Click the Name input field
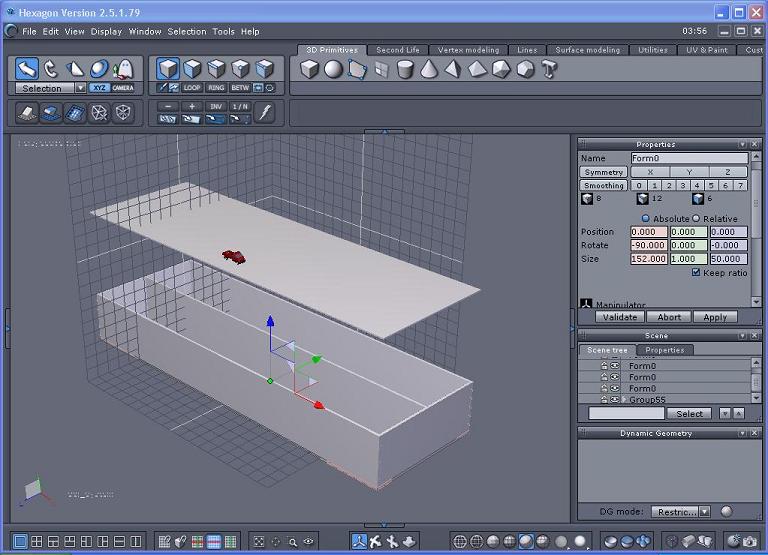Screen dimensions: 768x555 click(x=689, y=158)
